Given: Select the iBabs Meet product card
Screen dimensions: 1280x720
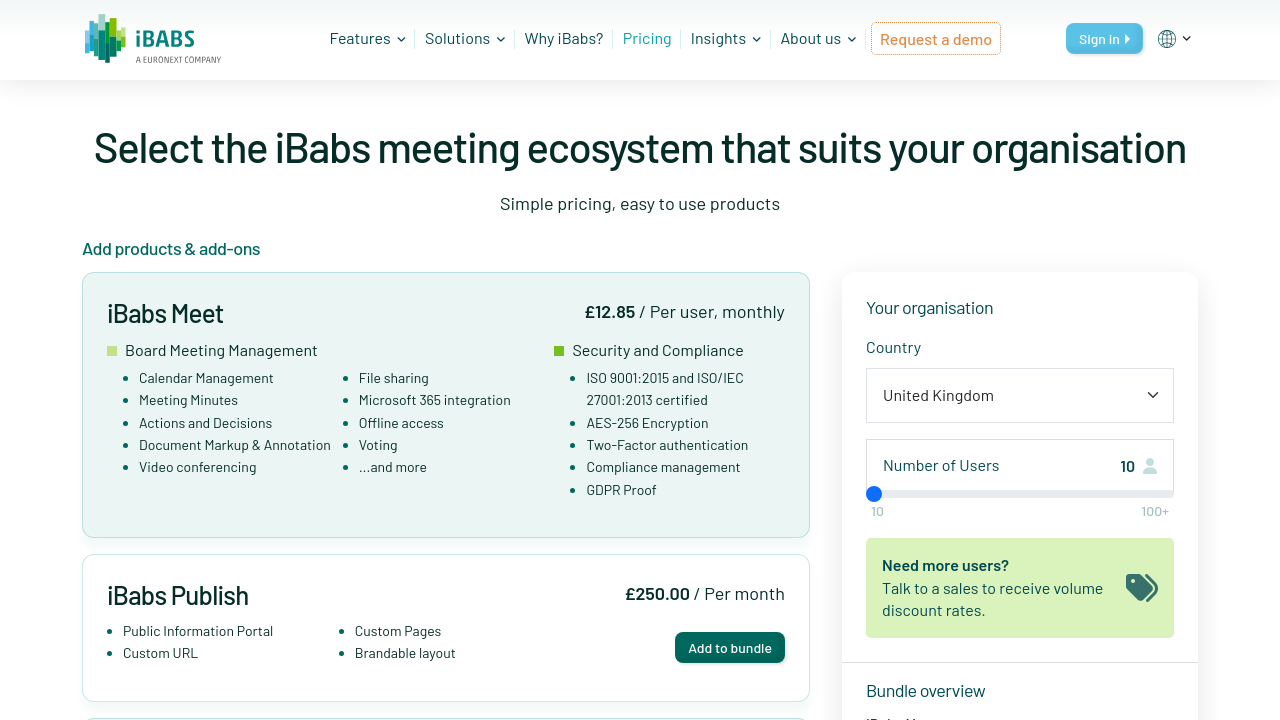Looking at the screenshot, I should [x=446, y=404].
